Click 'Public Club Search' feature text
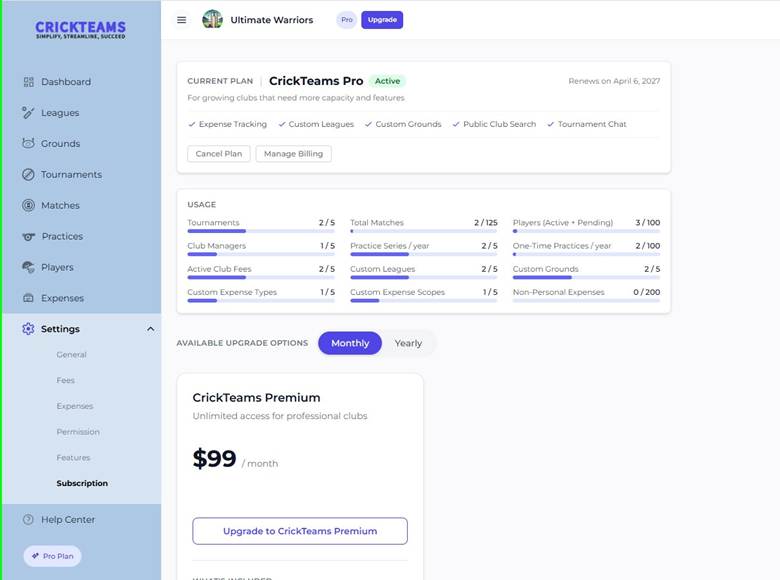 (499, 124)
